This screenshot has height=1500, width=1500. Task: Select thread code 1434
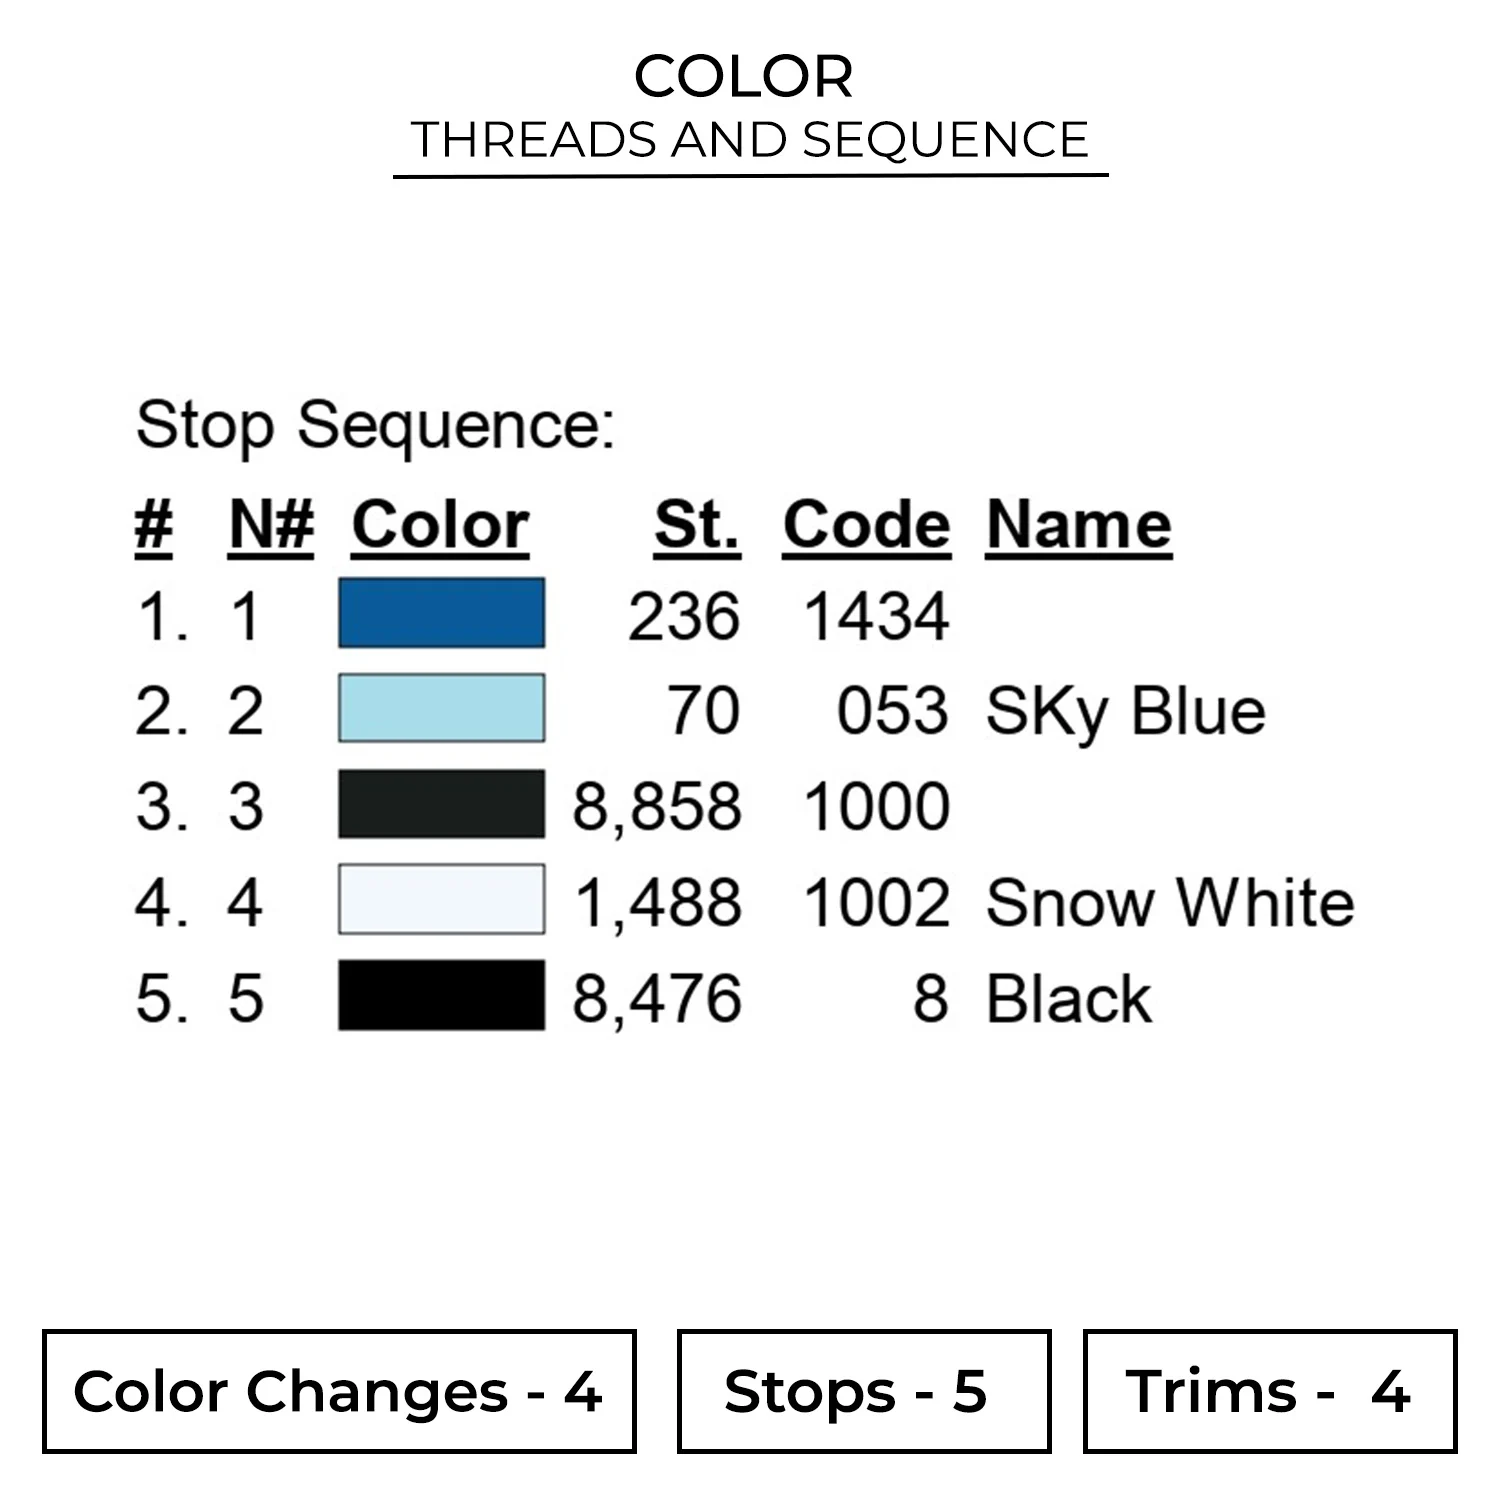click(x=876, y=616)
